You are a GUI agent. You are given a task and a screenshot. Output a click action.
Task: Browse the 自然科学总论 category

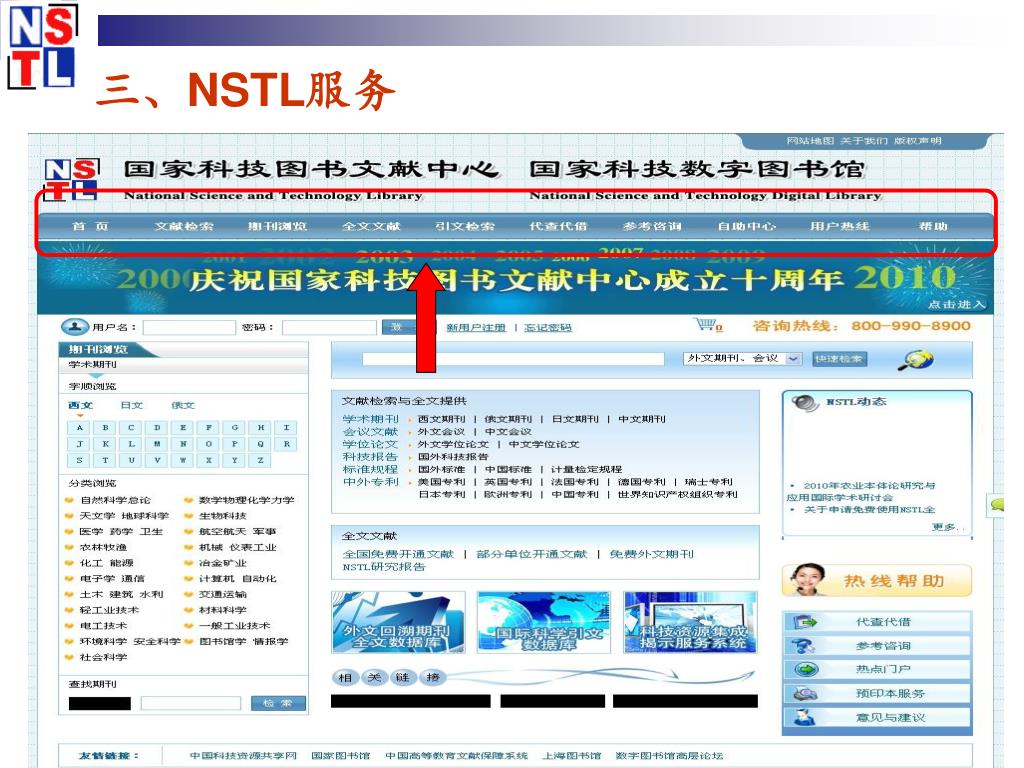point(115,500)
